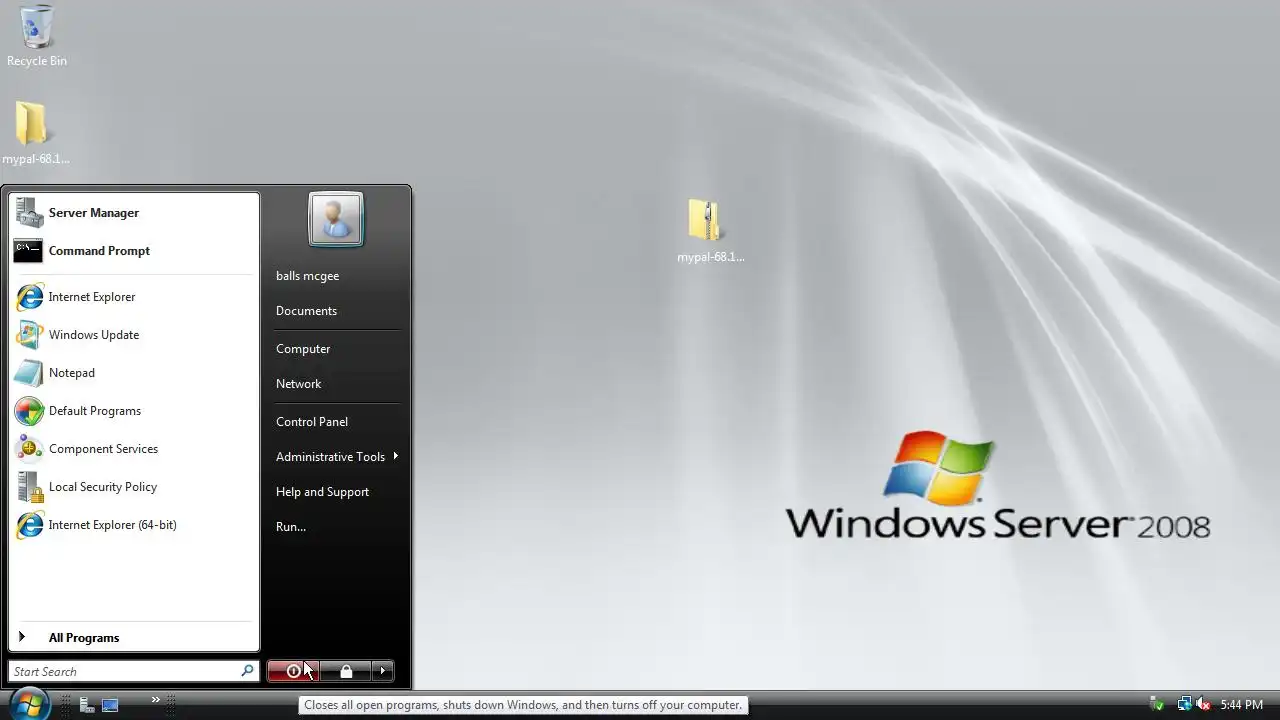Open Local Security Policy
The height and width of the screenshot is (720, 1280).
tap(134, 487)
